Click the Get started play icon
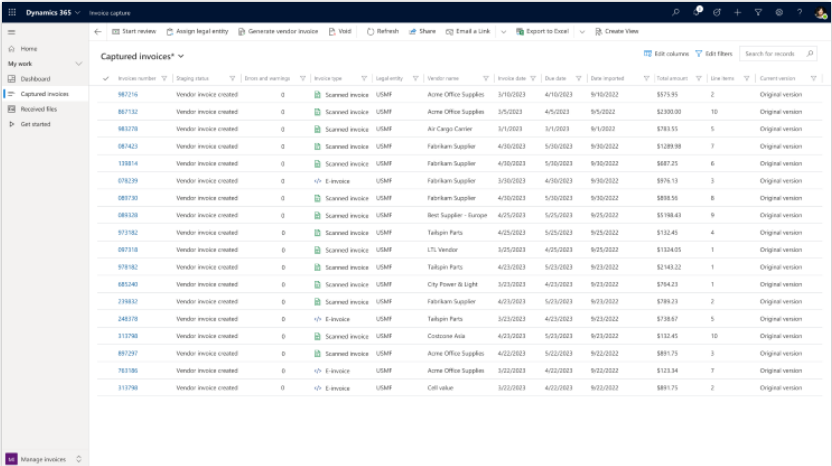The width and height of the screenshot is (832, 466). 12,124
